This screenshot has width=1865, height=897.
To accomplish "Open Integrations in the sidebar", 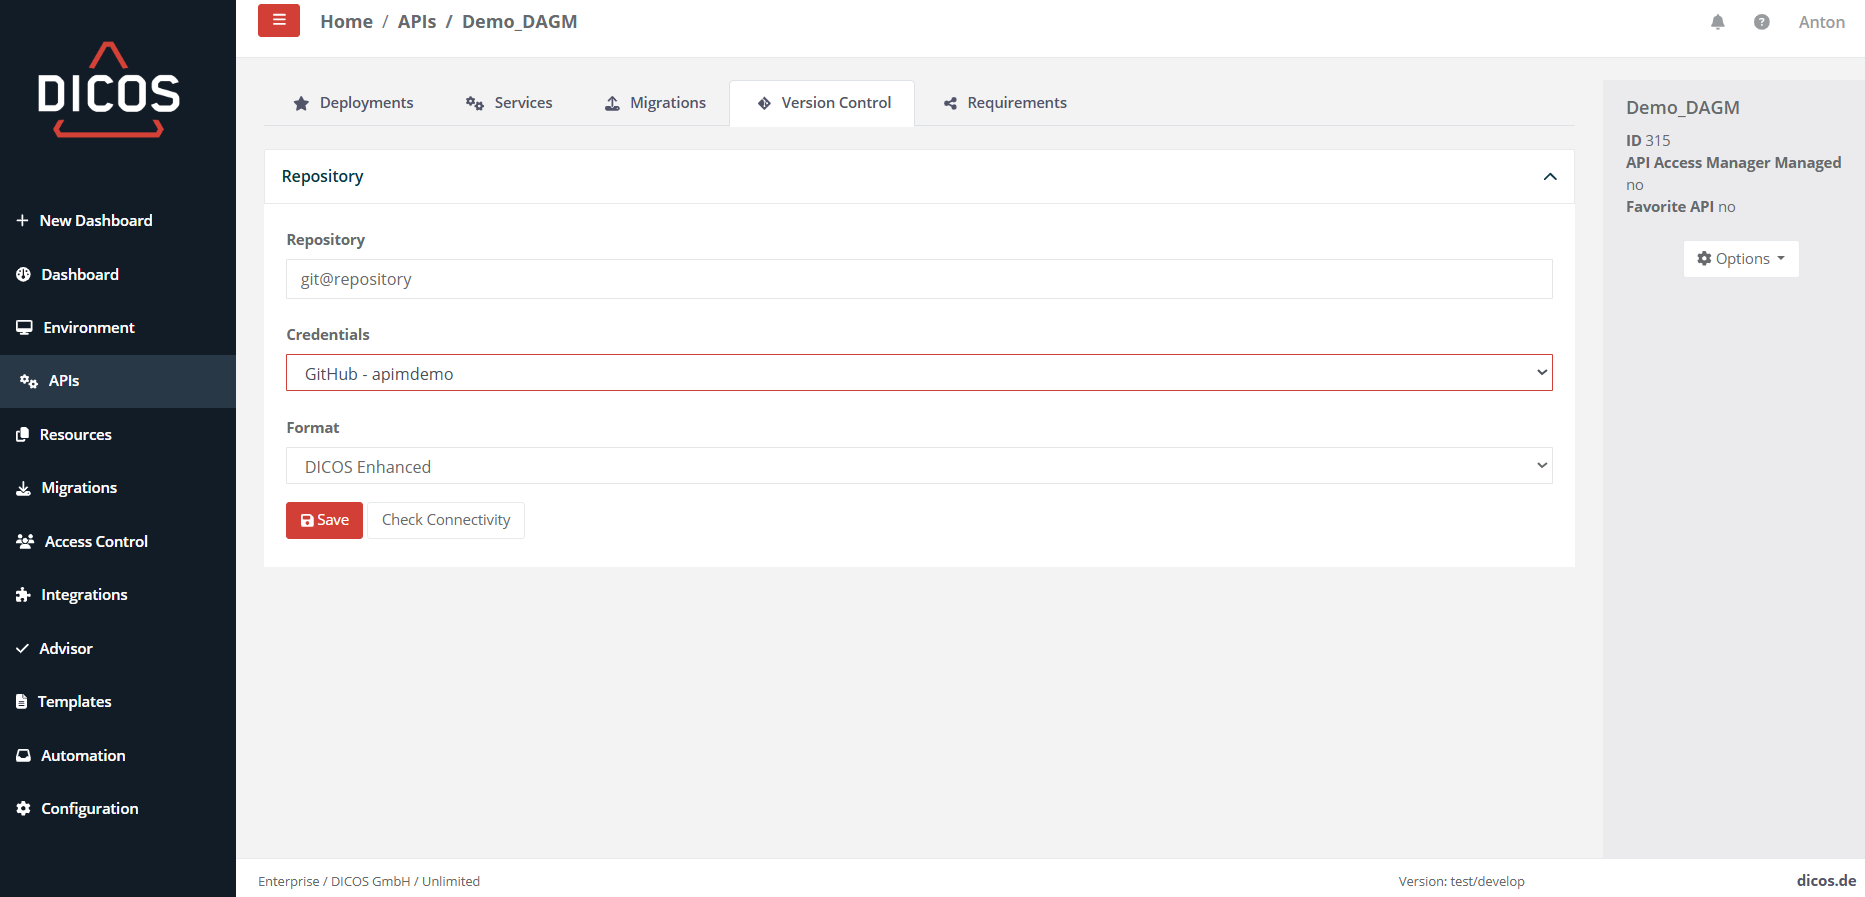I will coord(84,595).
